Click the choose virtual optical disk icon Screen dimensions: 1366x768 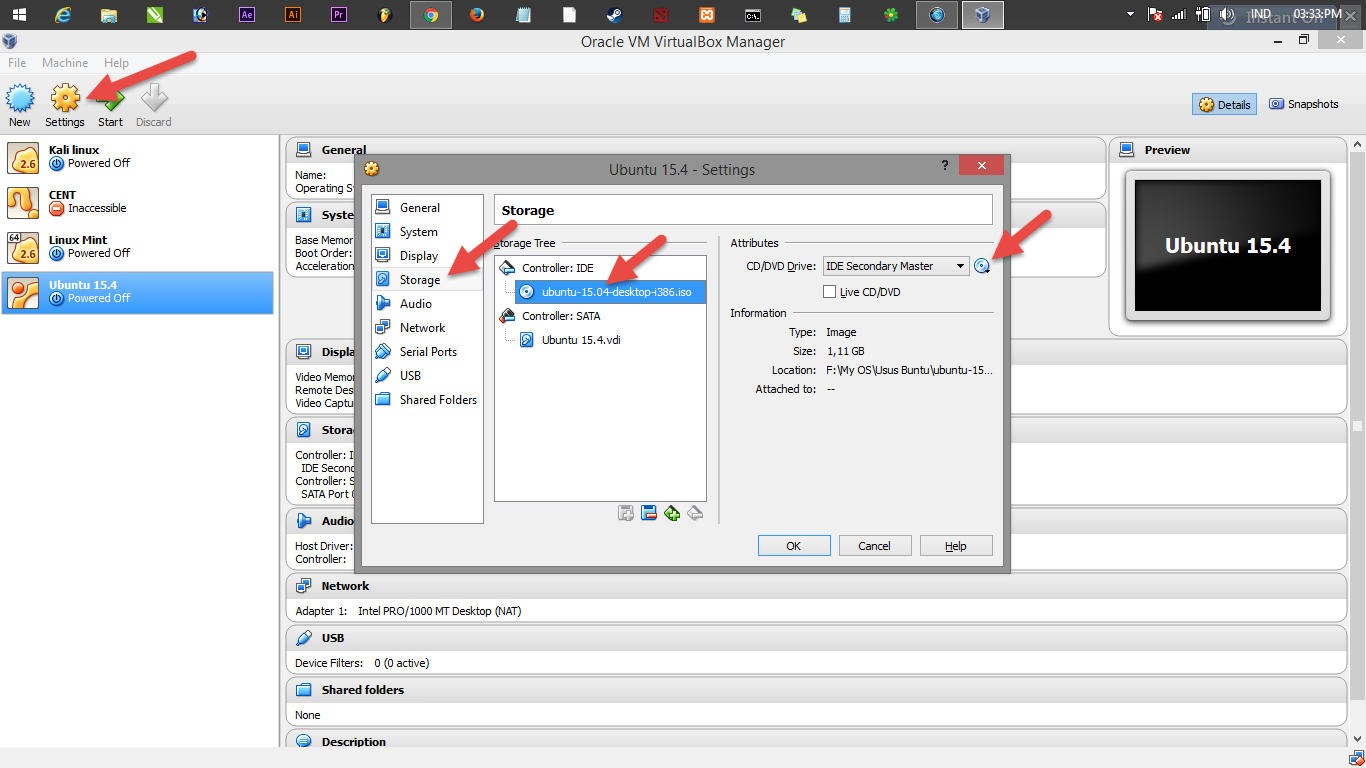pos(982,266)
